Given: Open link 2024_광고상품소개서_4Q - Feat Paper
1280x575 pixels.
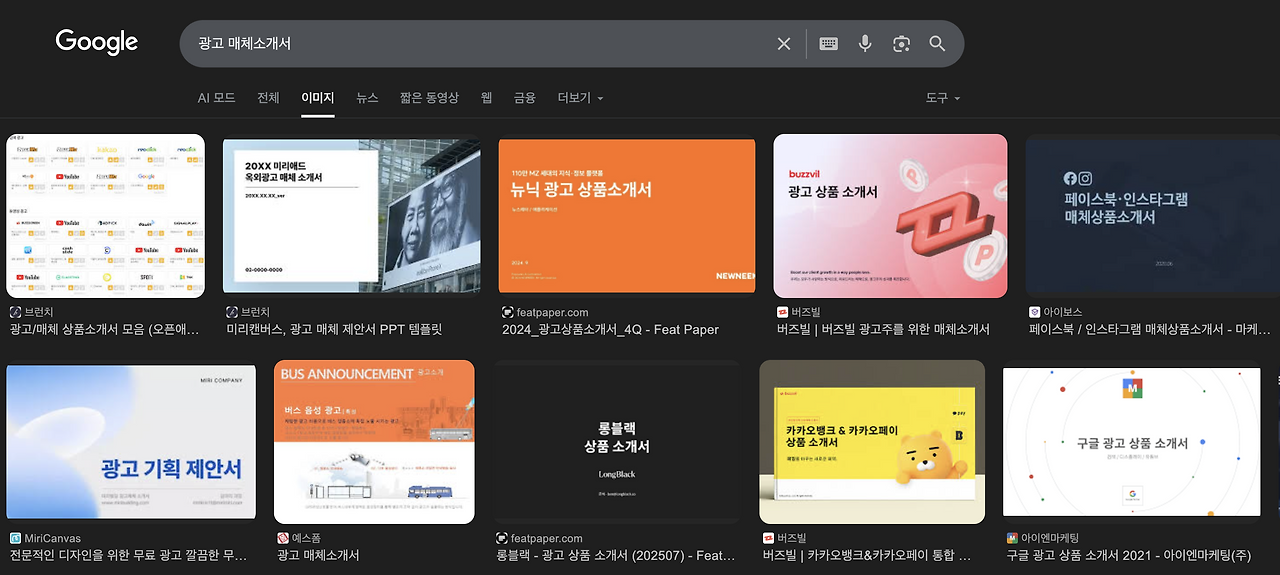Looking at the screenshot, I should 610,329.
